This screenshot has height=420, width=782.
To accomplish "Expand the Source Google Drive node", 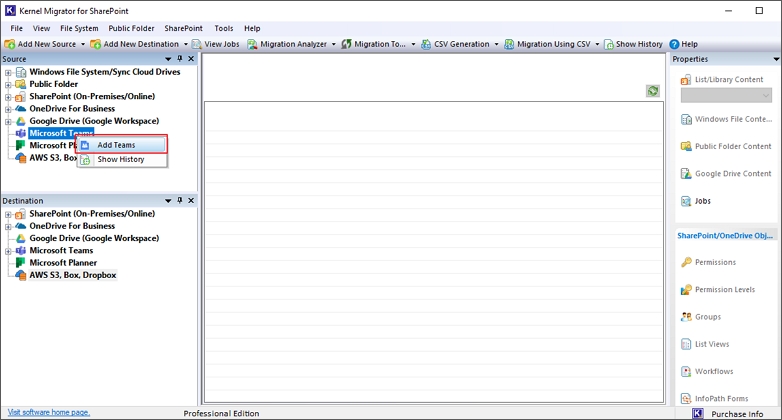I will coord(8,121).
